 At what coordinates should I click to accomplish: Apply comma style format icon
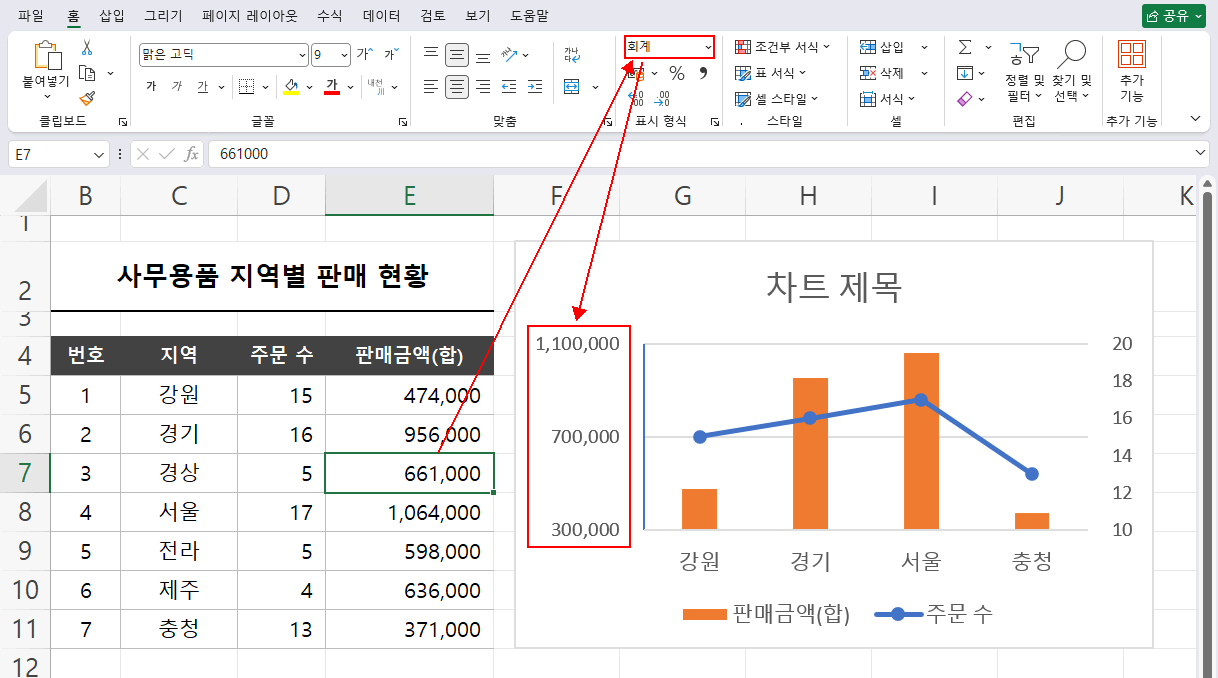pos(703,73)
